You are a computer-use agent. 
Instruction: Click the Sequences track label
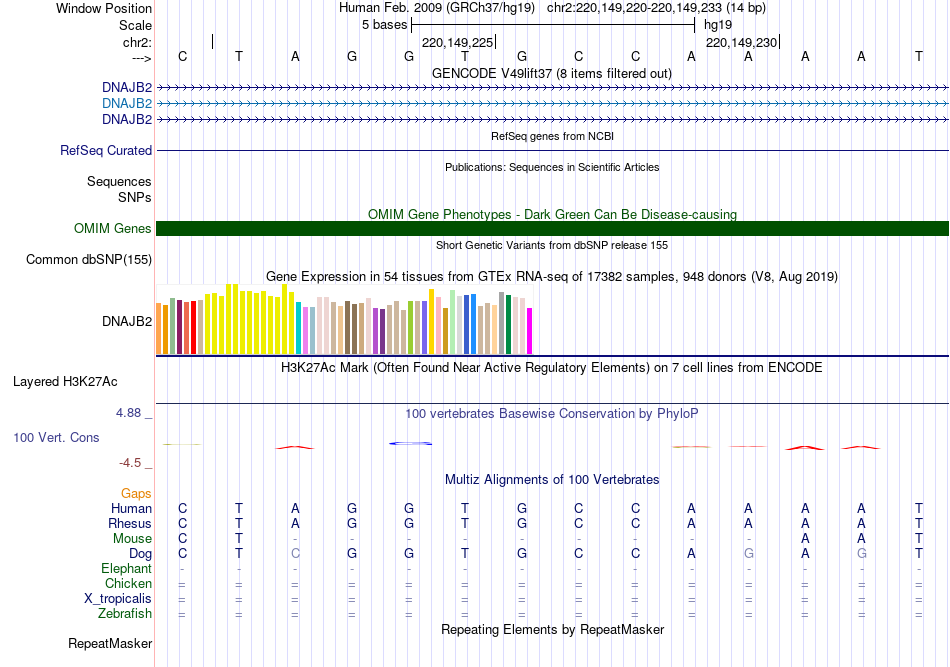119,182
